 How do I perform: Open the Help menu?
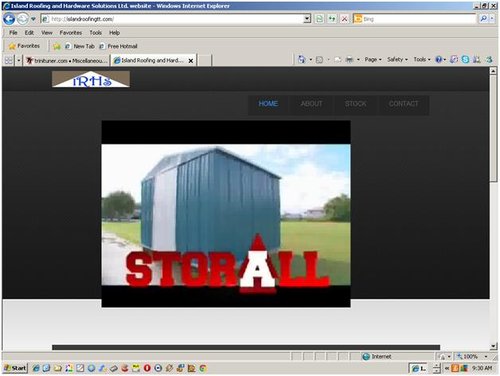114,33
